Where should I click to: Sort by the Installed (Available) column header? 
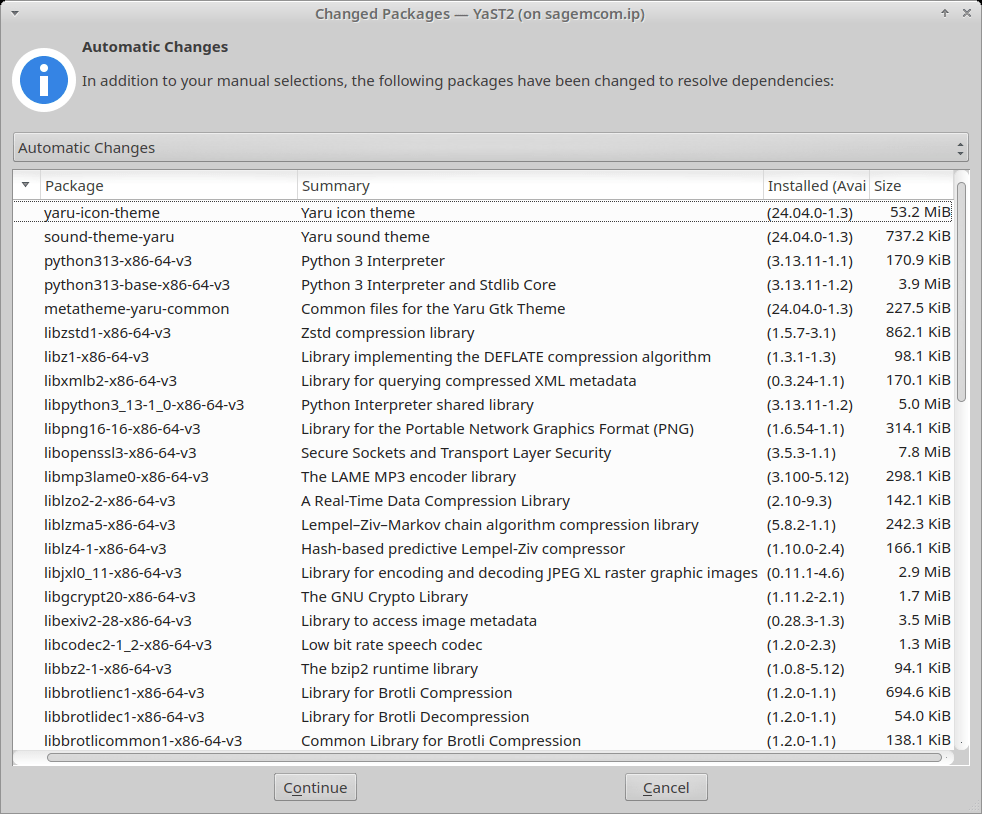point(815,186)
